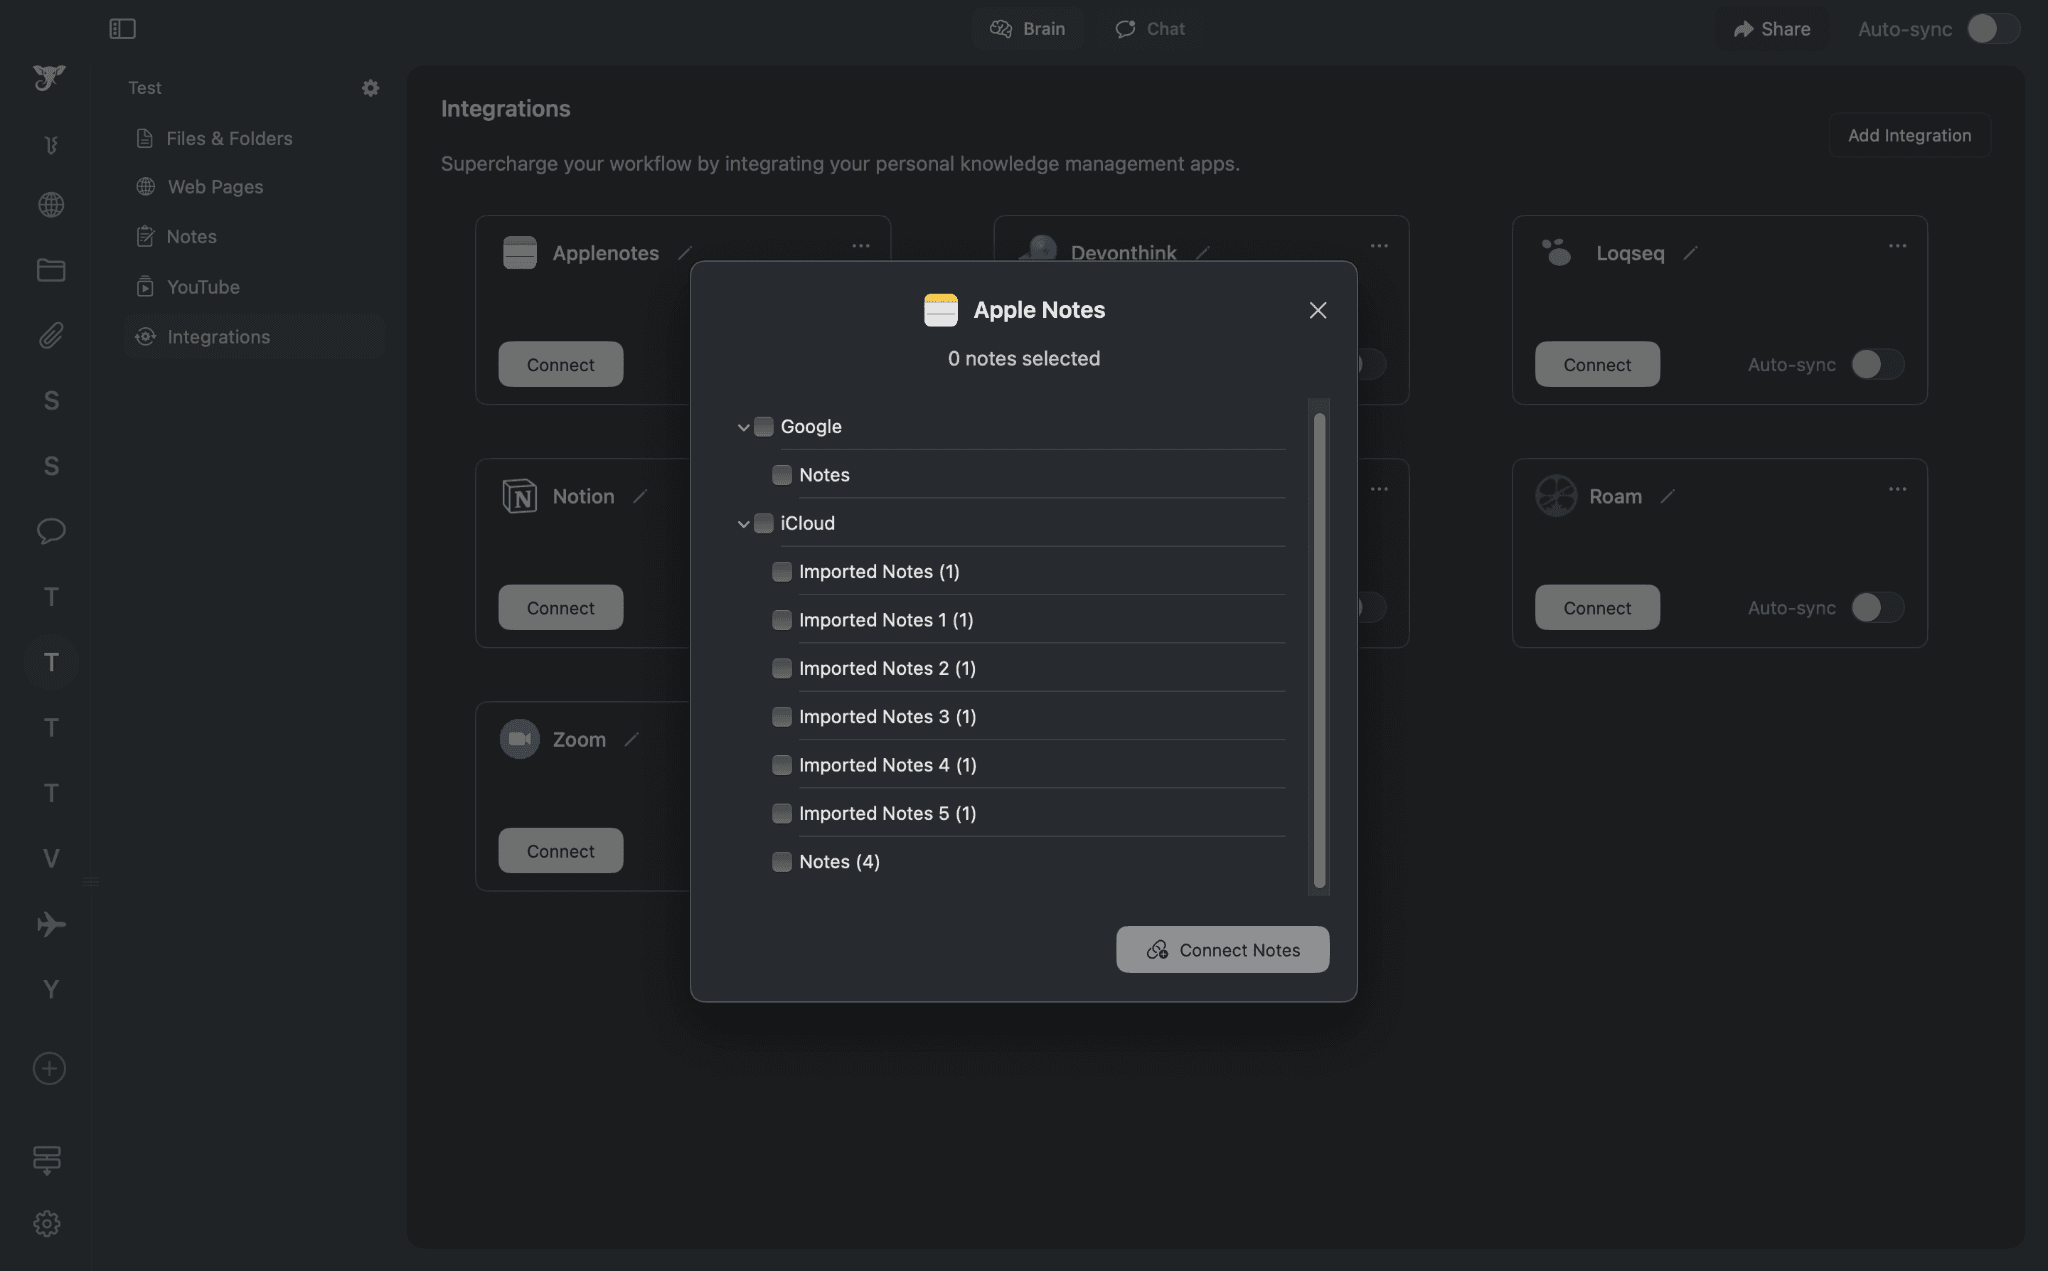This screenshot has width=2048, height=1271.
Task: Check the Google account checkbox
Action: 764,427
